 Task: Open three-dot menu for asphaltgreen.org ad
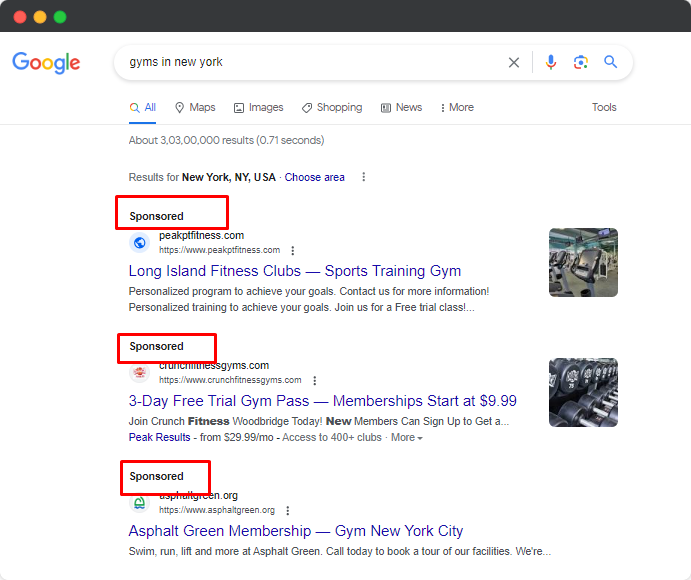tap(287, 510)
